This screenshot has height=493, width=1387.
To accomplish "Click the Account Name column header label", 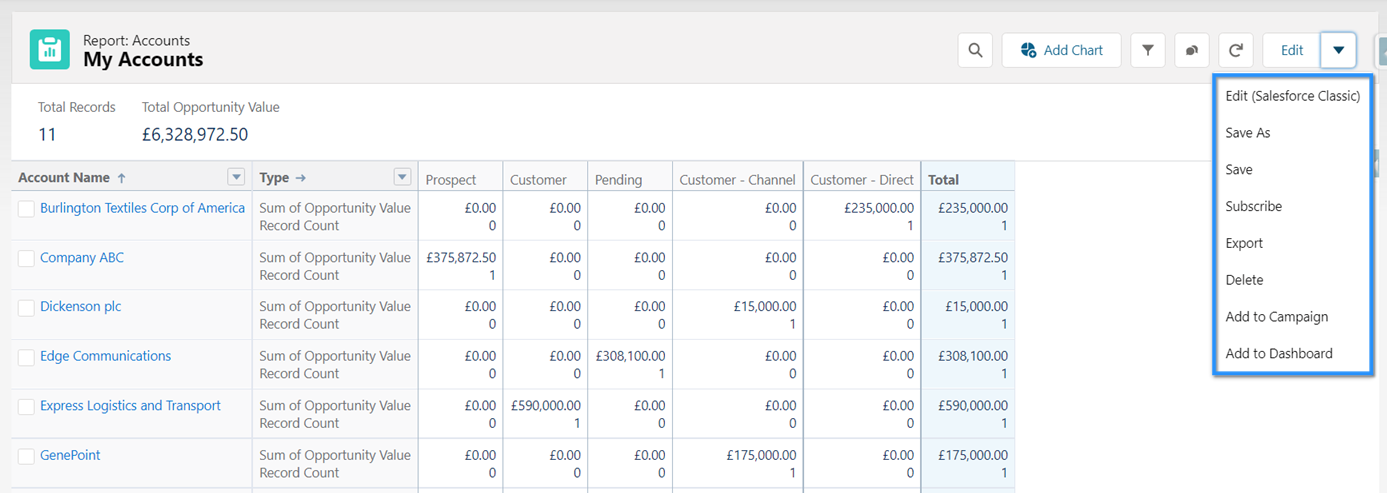I will click(64, 177).
